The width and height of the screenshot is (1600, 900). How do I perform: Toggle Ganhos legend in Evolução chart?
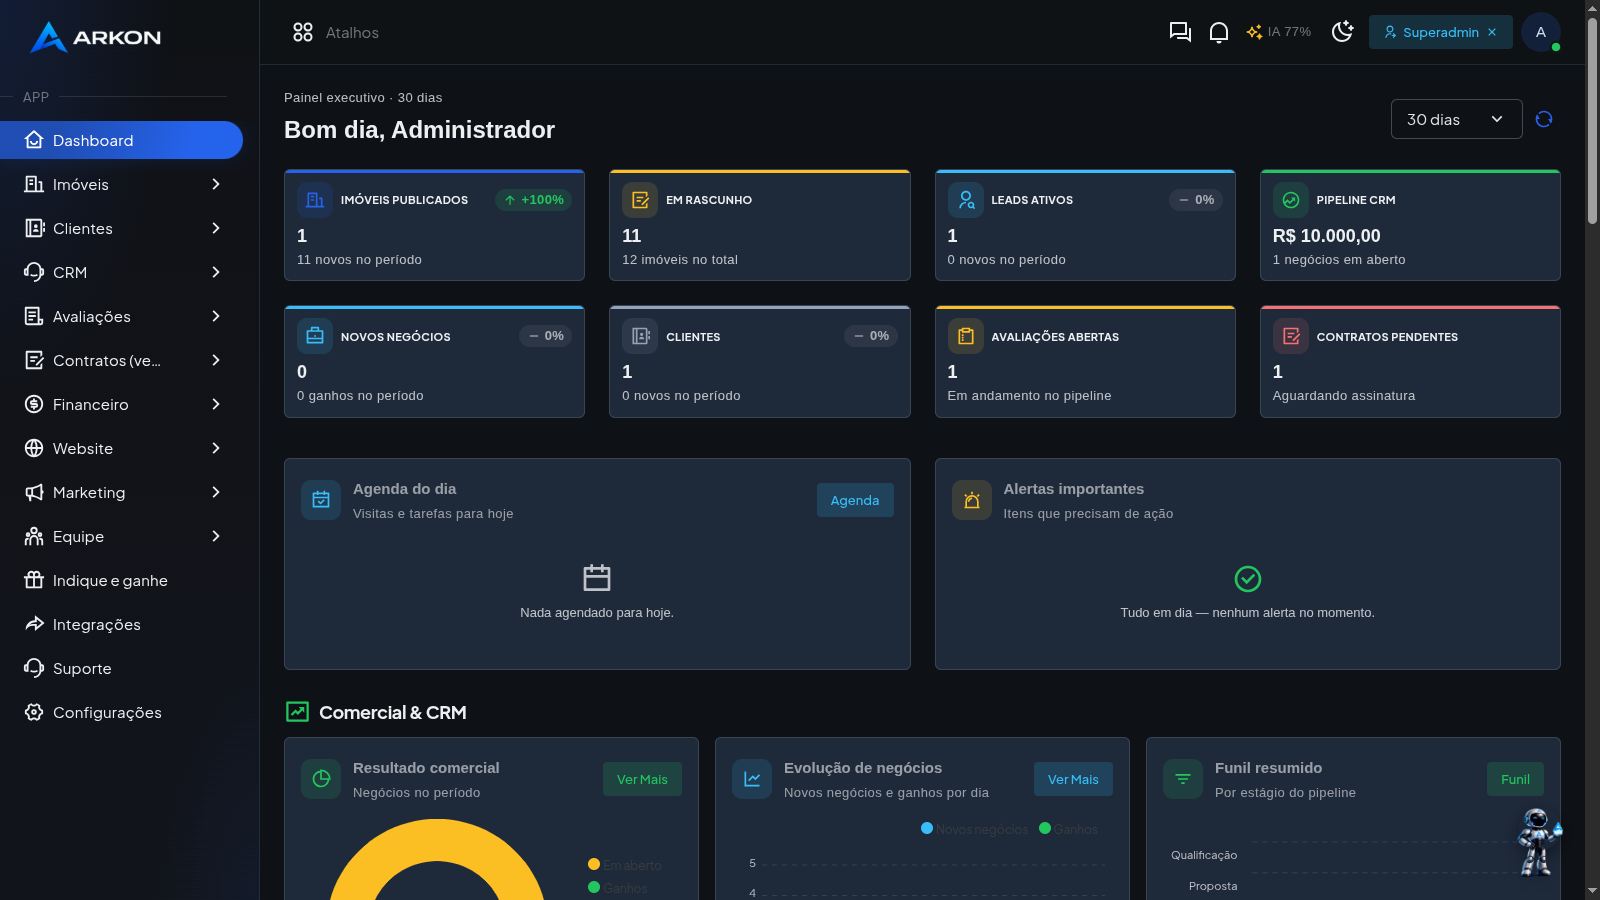click(1068, 829)
